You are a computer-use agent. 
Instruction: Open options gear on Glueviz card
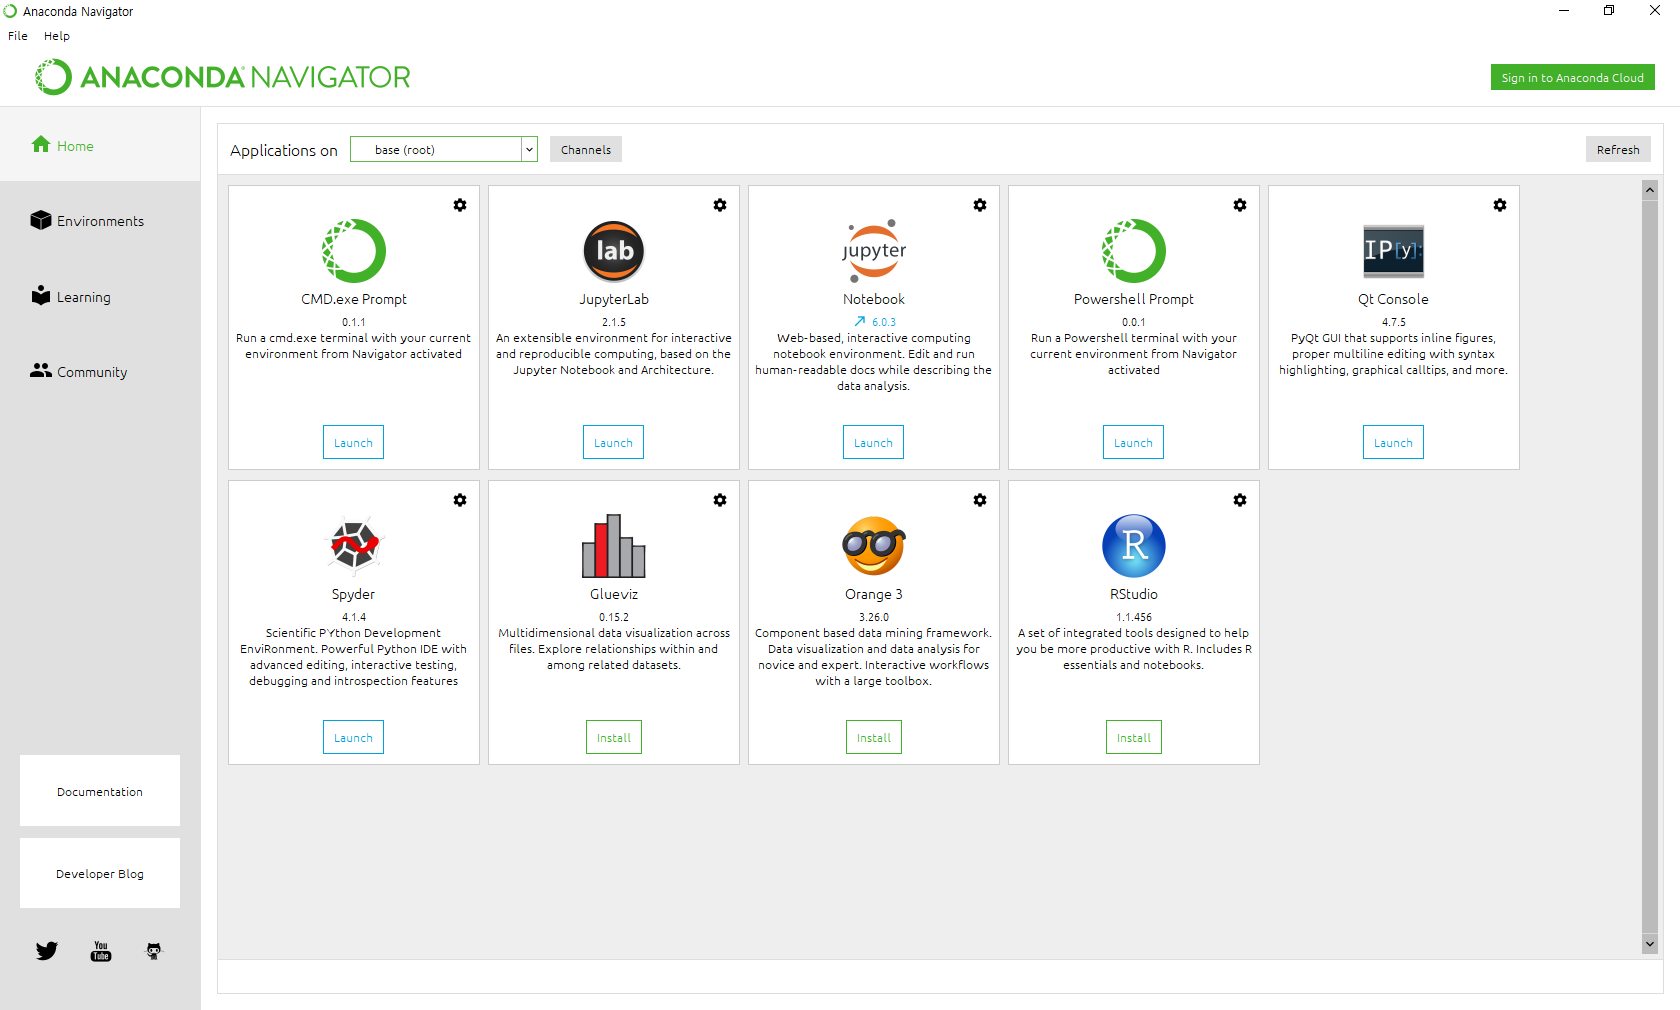coord(720,500)
